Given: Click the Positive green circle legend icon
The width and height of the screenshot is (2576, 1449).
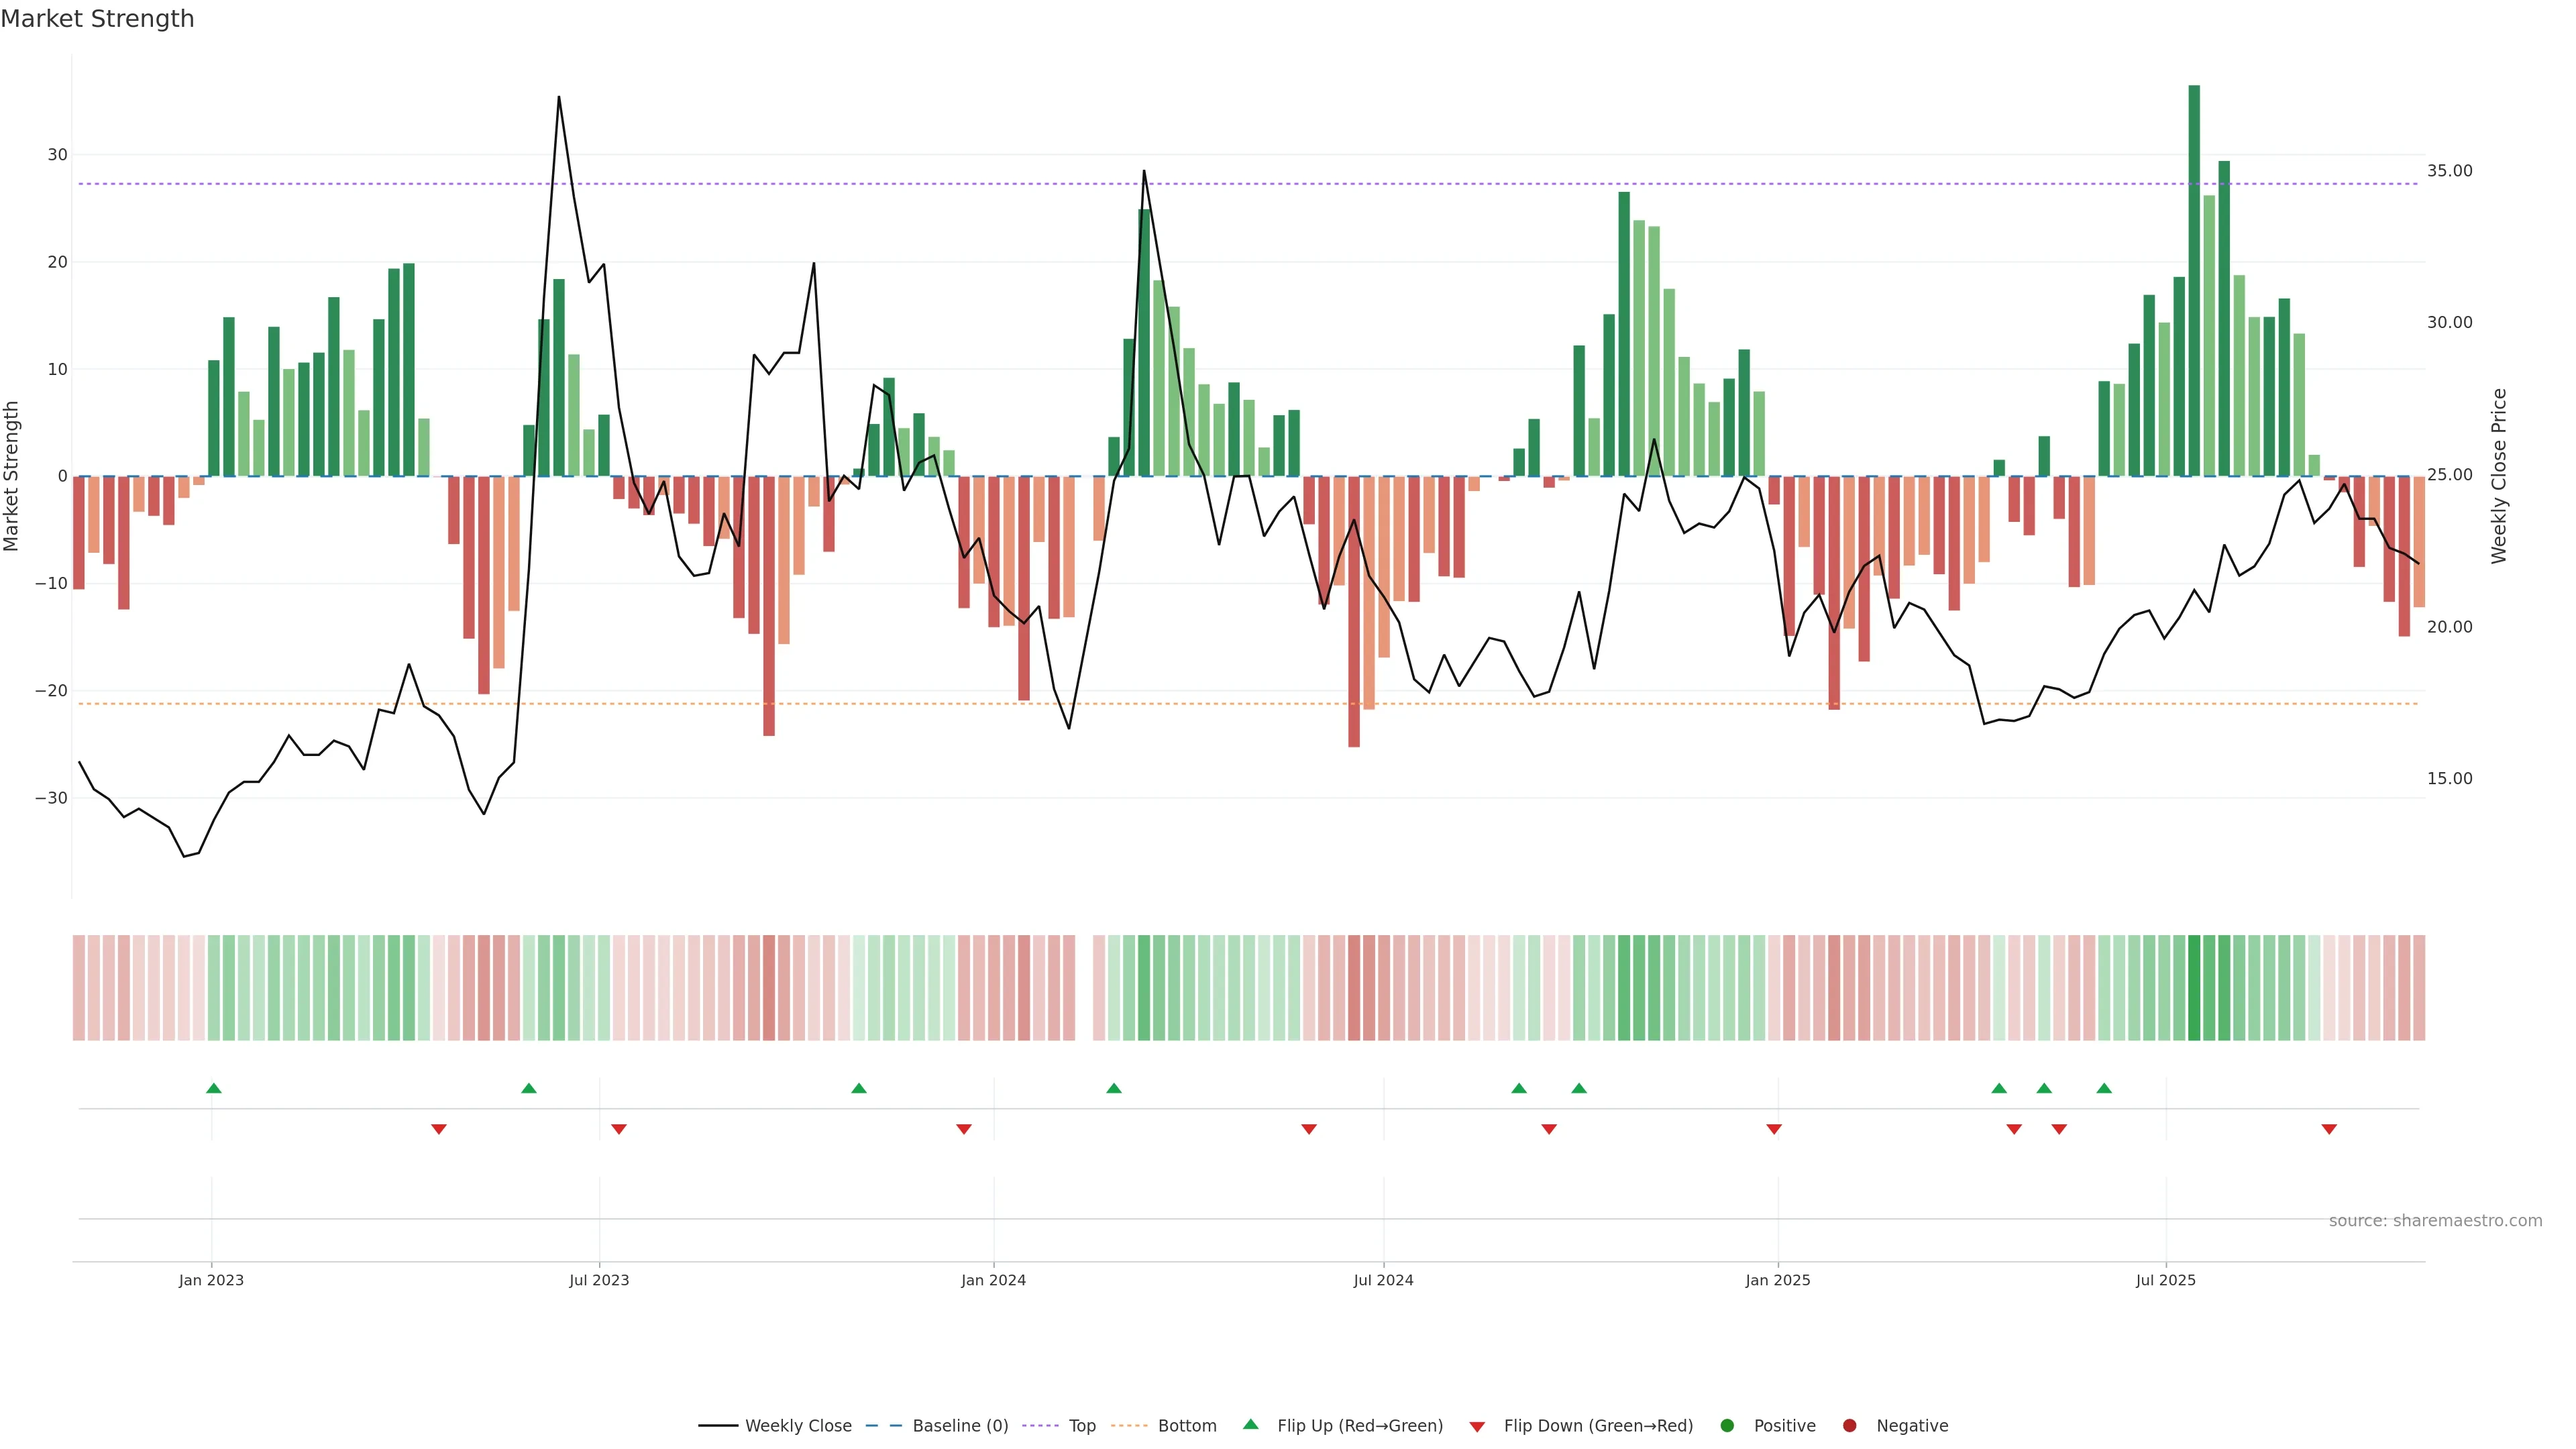Looking at the screenshot, I should point(1727,1426).
